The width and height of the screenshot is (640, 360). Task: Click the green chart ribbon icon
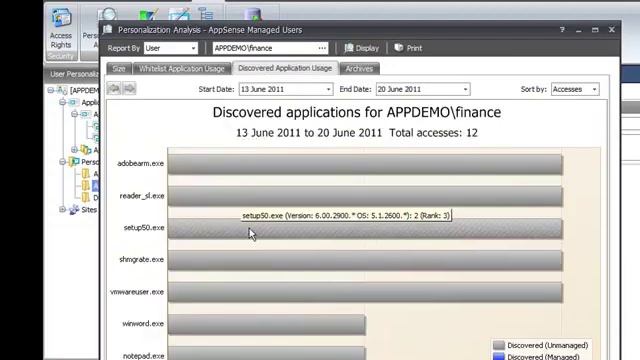pos(147,16)
